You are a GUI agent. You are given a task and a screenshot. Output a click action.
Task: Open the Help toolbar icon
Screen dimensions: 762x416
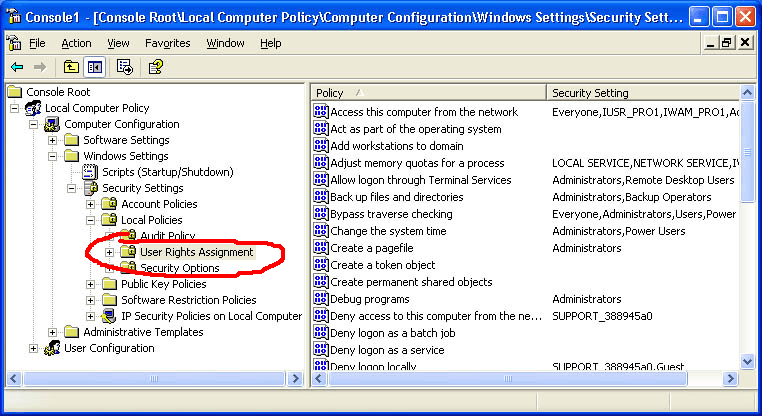[x=156, y=67]
